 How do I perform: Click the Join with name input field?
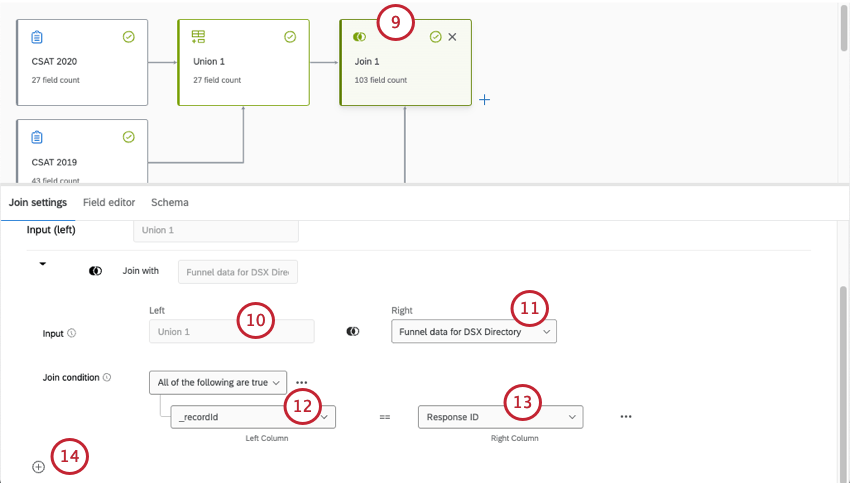coord(237,271)
